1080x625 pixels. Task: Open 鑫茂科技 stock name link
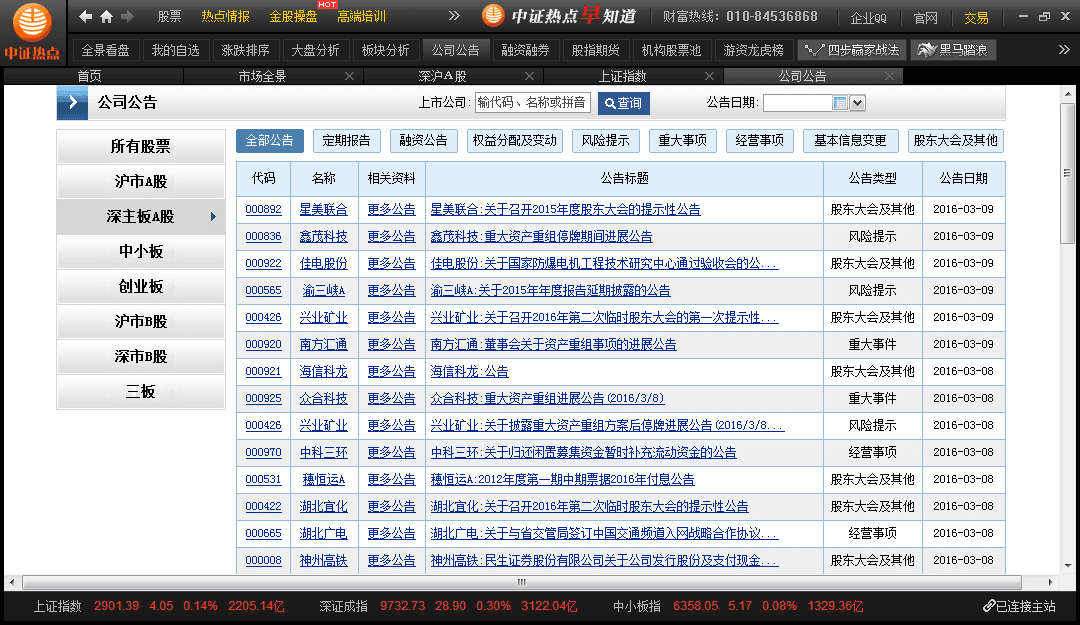(324, 236)
